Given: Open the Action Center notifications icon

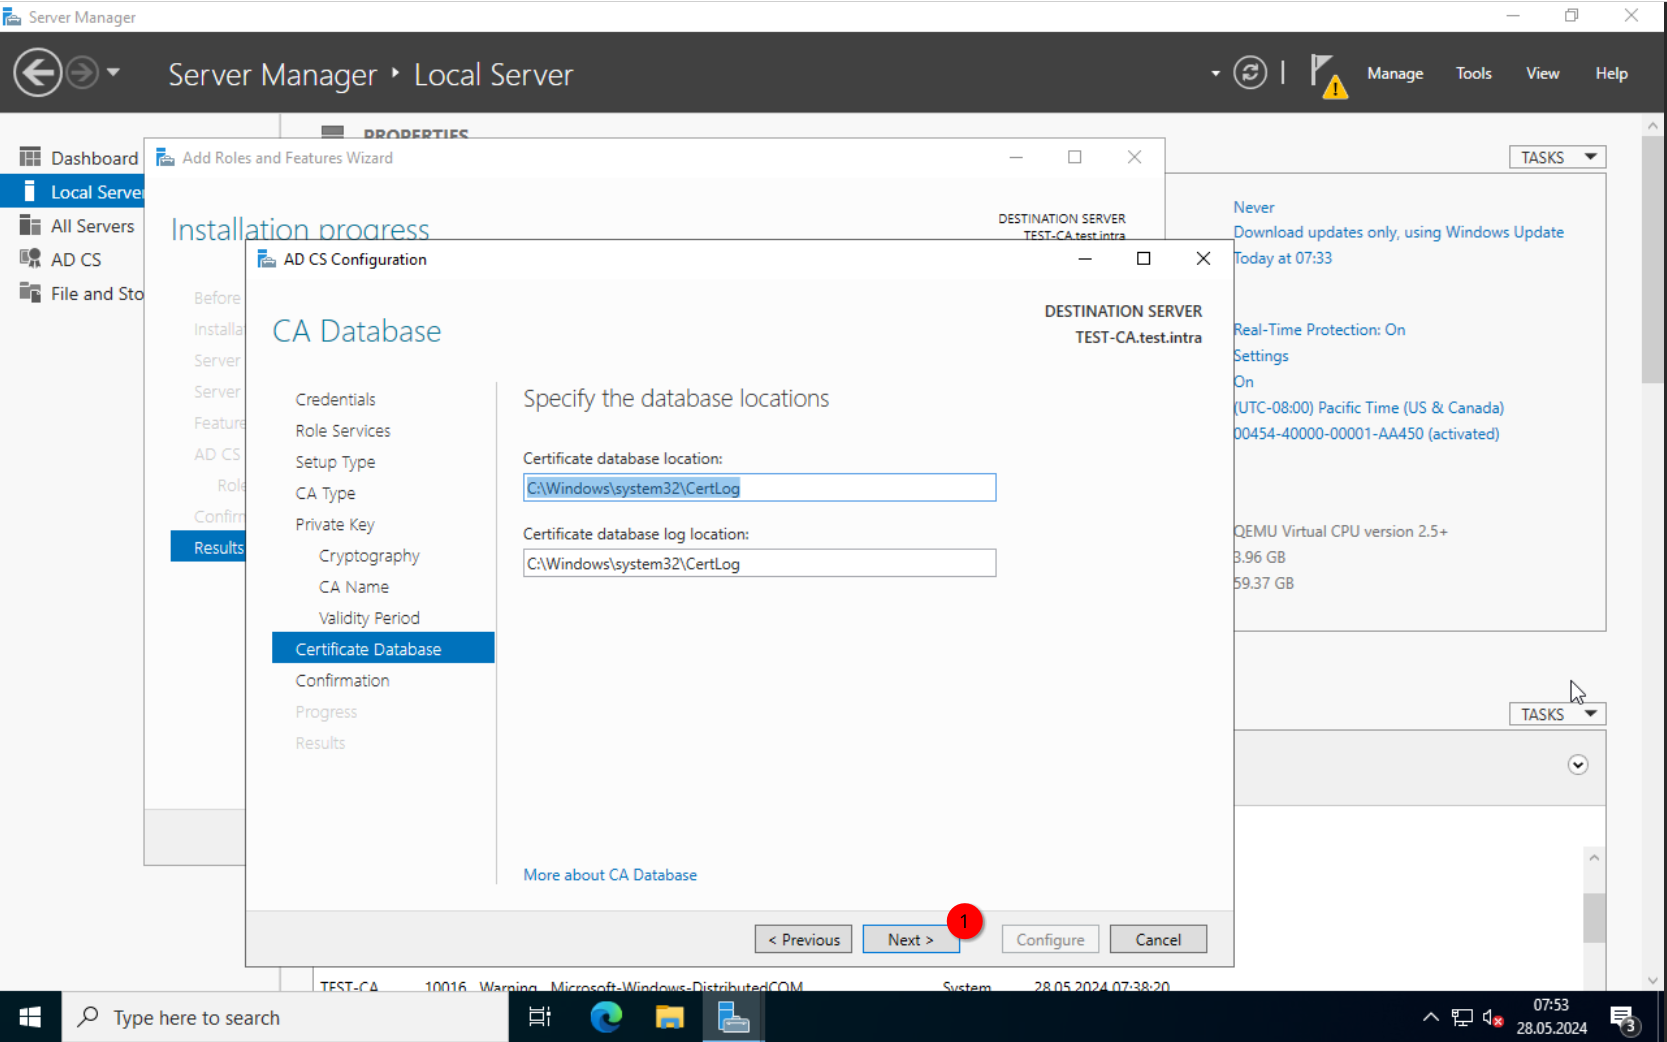Looking at the screenshot, I should click(x=1624, y=1019).
